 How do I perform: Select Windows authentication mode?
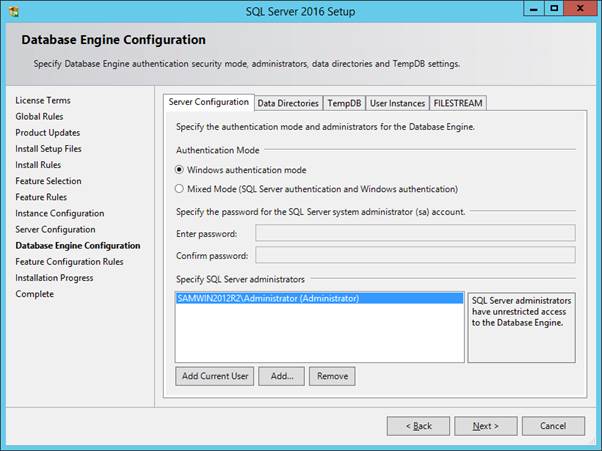click(x=241, y=170)
